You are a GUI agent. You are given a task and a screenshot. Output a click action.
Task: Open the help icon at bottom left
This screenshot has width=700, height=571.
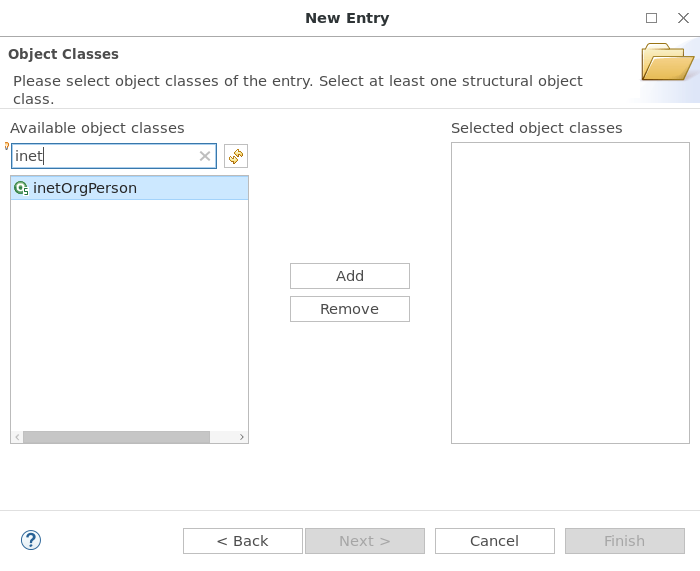click(31, 540)
